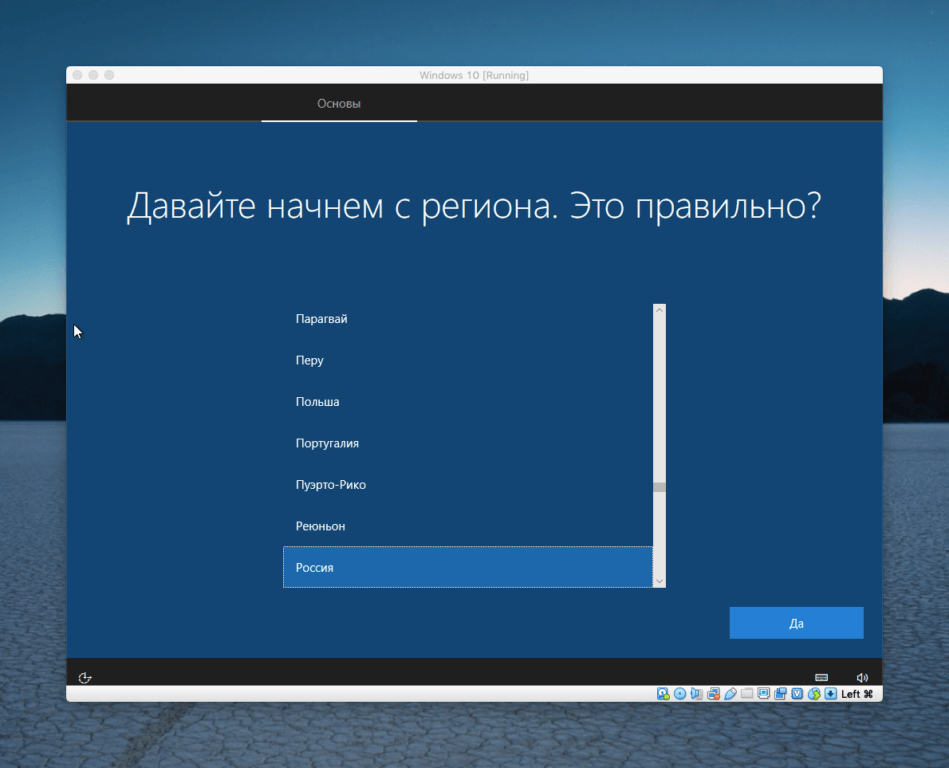Open the USB devices indicator
This screenshot has width=949, height=768.
pyautogui.click(x=731, y=694)
